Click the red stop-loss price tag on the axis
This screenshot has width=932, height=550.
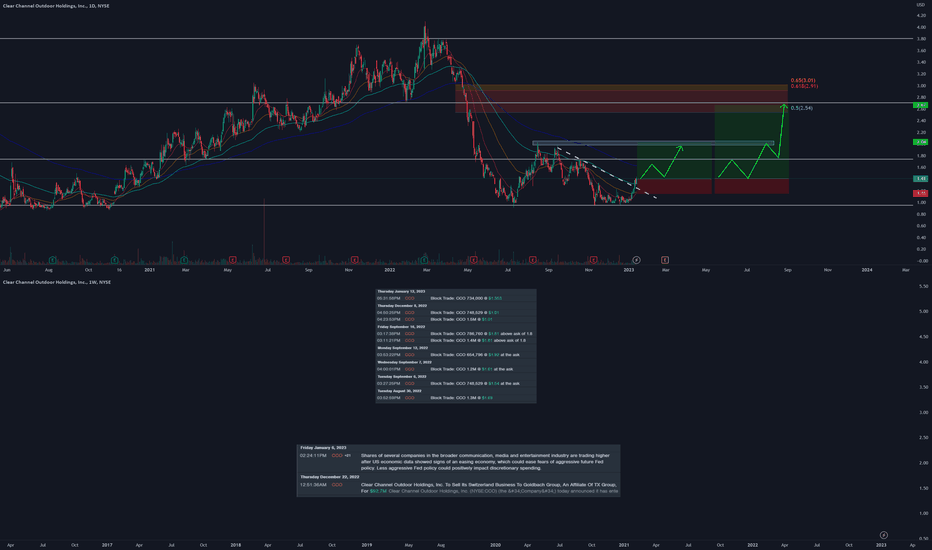pos(921,193)
